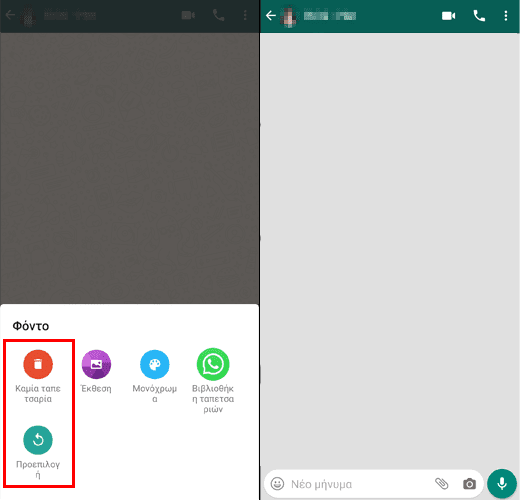
Task: Start a video call in right chat
Action: point(448,16)
